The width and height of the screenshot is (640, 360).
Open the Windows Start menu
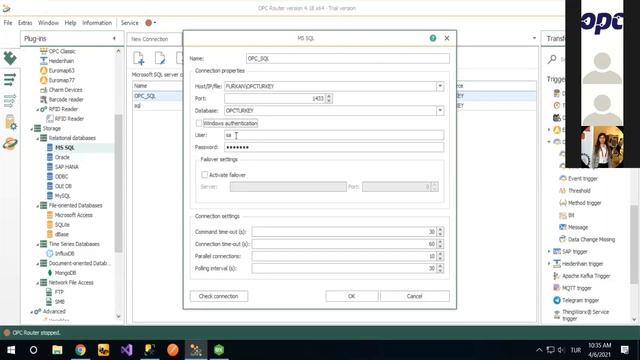click(11, 350)
